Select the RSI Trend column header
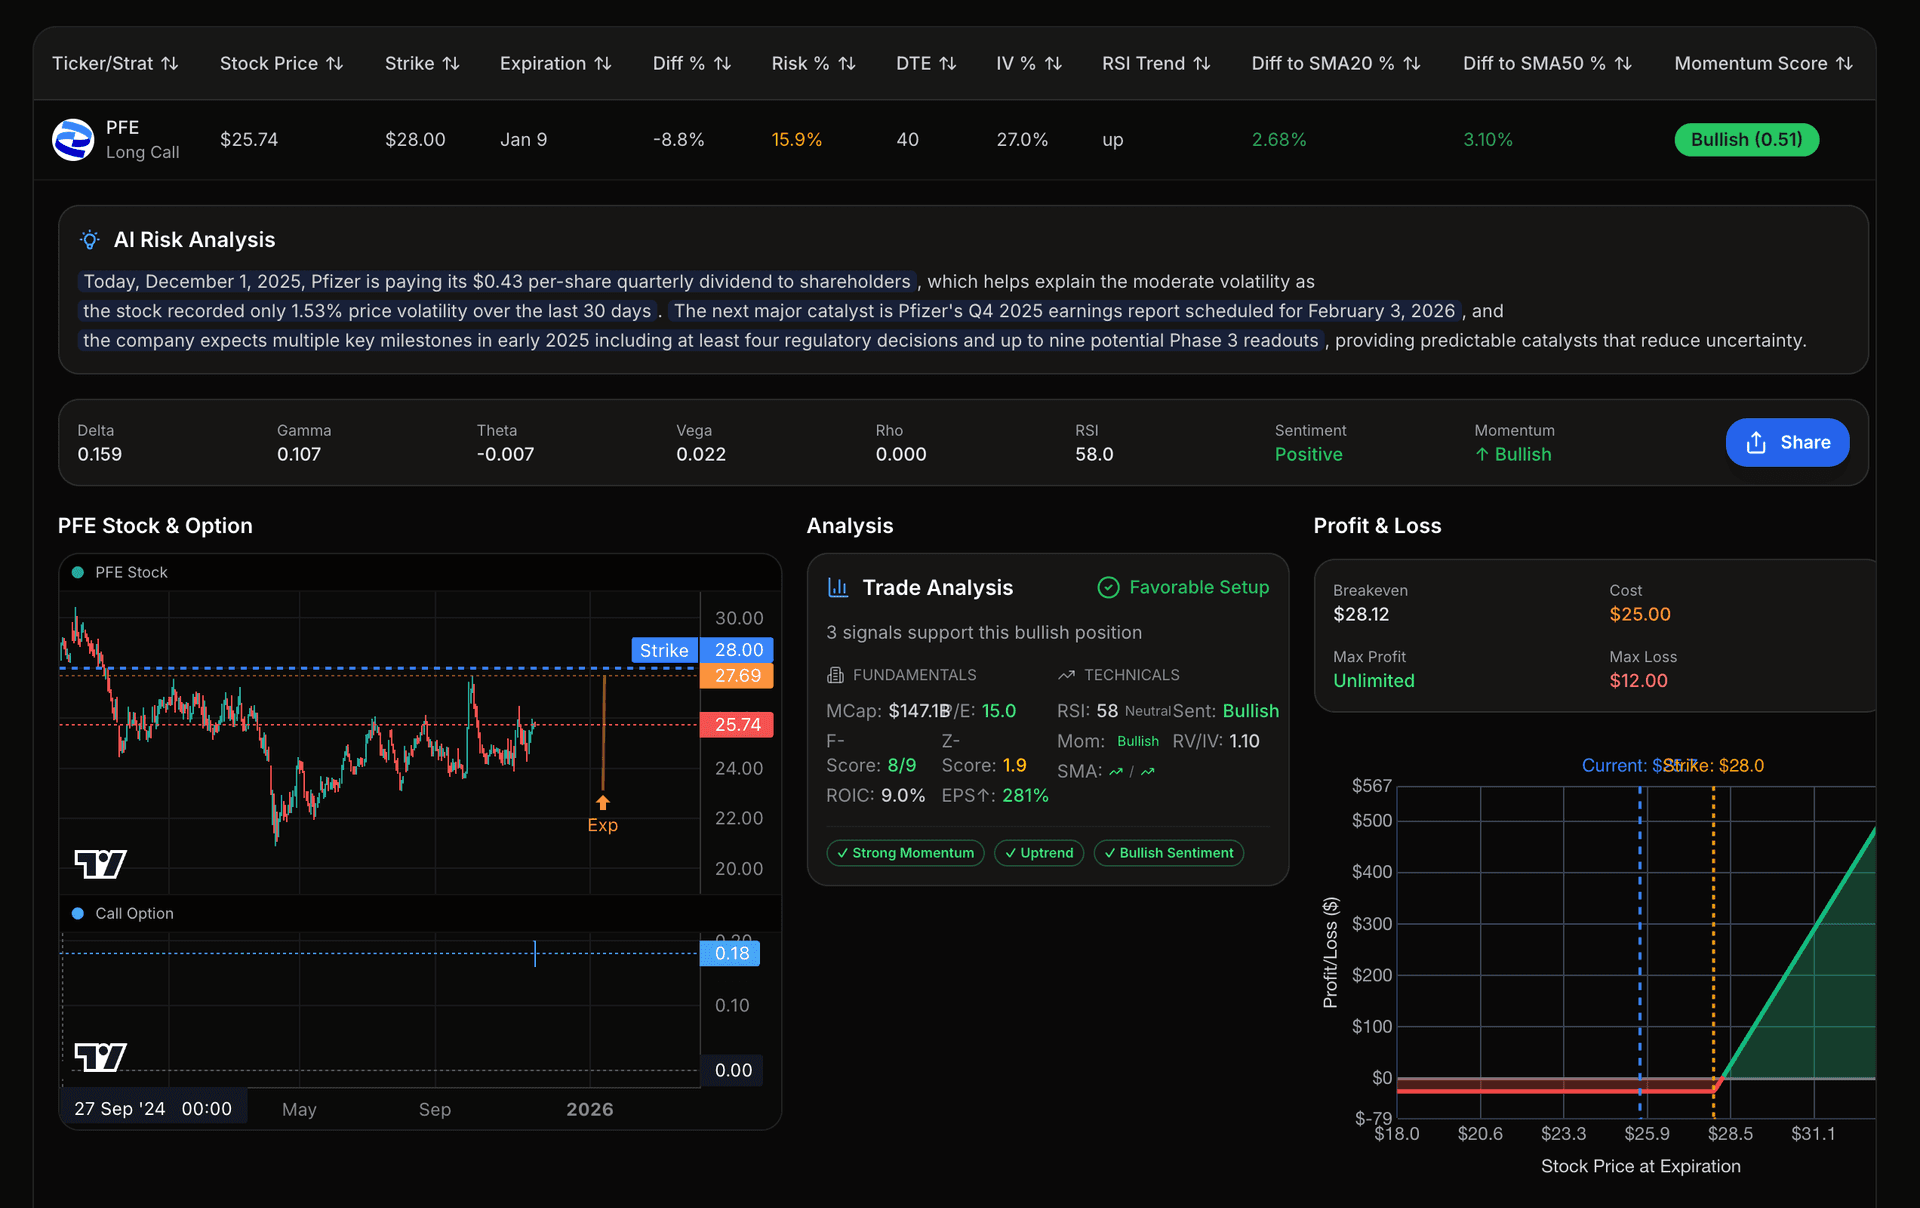Image resolution: width=1920 pixels, height=1208 pixels. [x=1155, y=62]
